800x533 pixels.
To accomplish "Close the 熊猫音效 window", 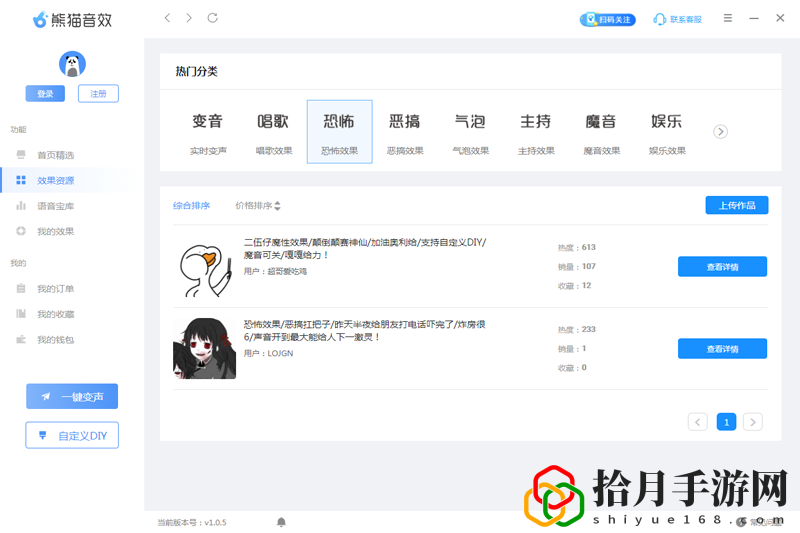I will click(x=780, y=18).
